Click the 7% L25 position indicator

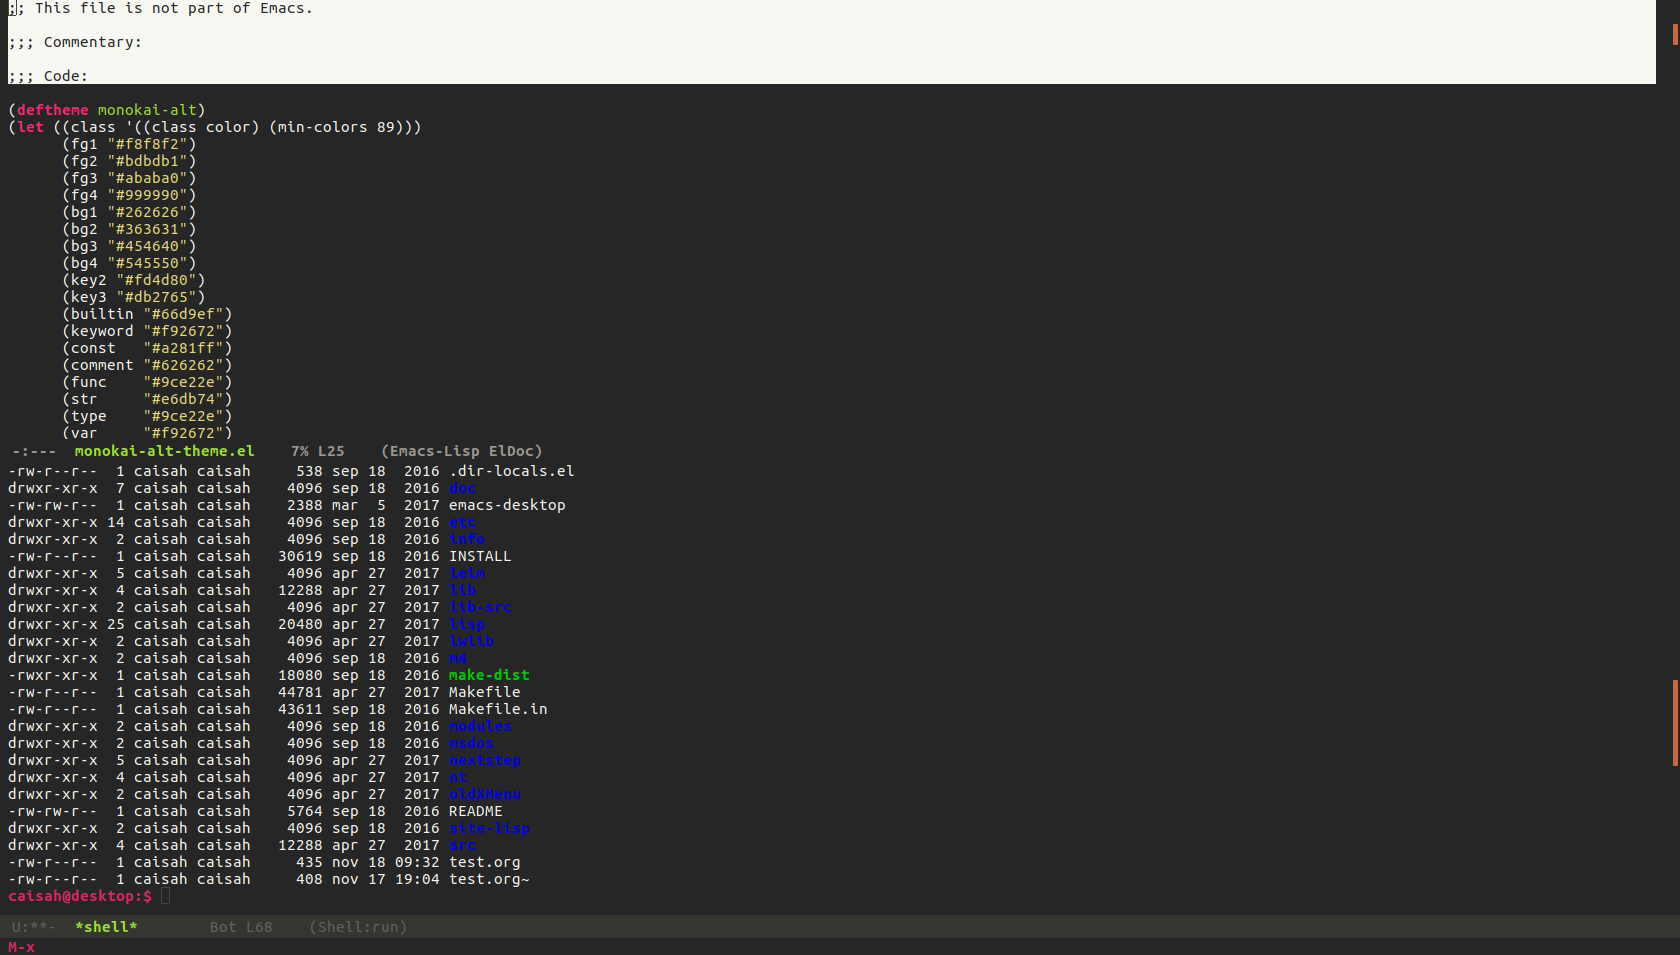tap(317, 451)
